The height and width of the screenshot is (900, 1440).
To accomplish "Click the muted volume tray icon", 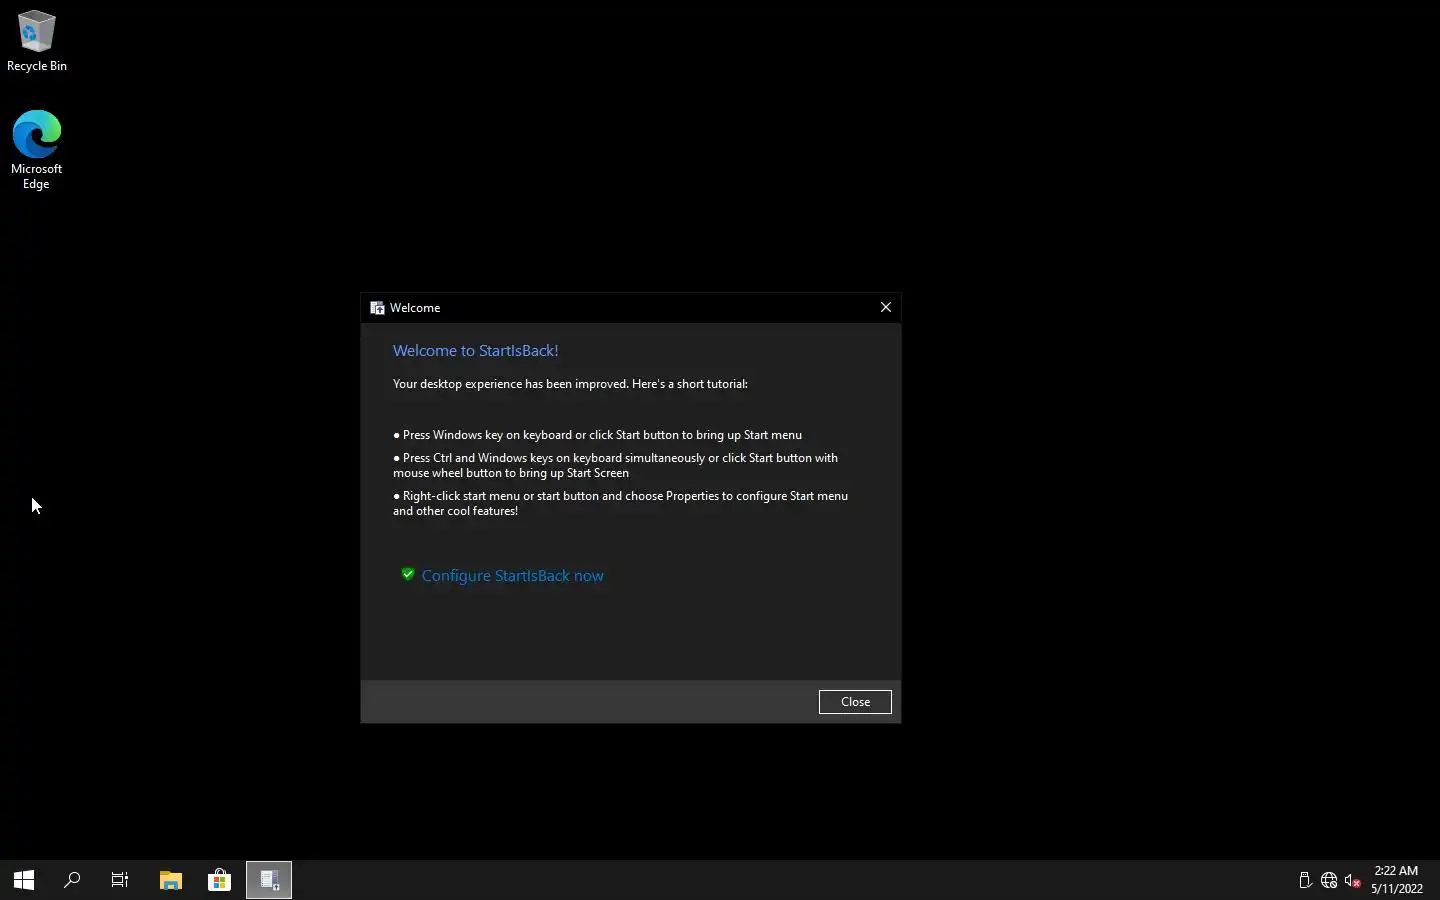I will (1353, 881).
